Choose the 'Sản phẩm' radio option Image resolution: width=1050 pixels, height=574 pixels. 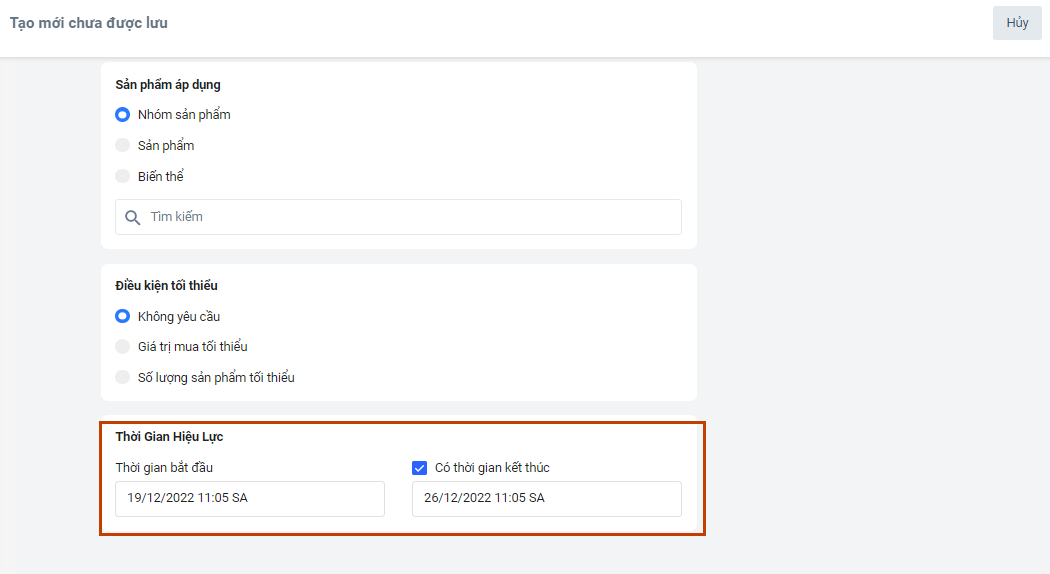coord(123,146)
